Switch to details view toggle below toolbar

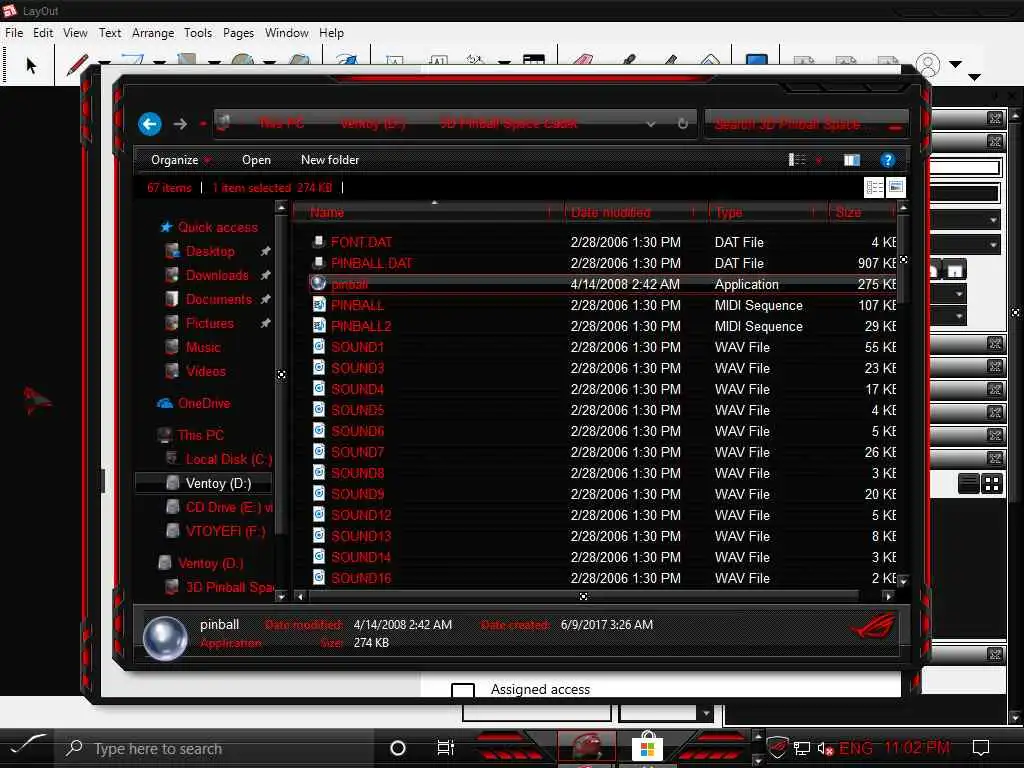[x=874, y=188]
